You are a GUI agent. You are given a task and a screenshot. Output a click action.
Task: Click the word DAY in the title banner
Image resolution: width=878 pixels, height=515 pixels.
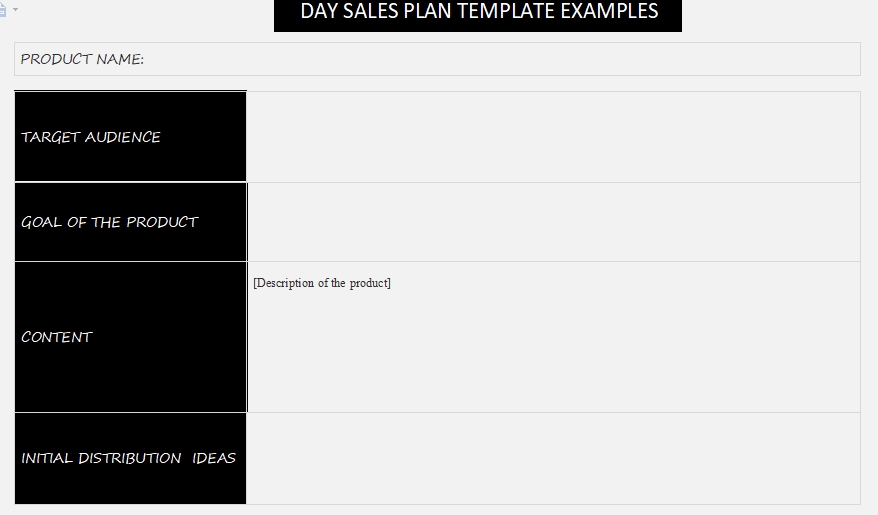pos(319,12)
